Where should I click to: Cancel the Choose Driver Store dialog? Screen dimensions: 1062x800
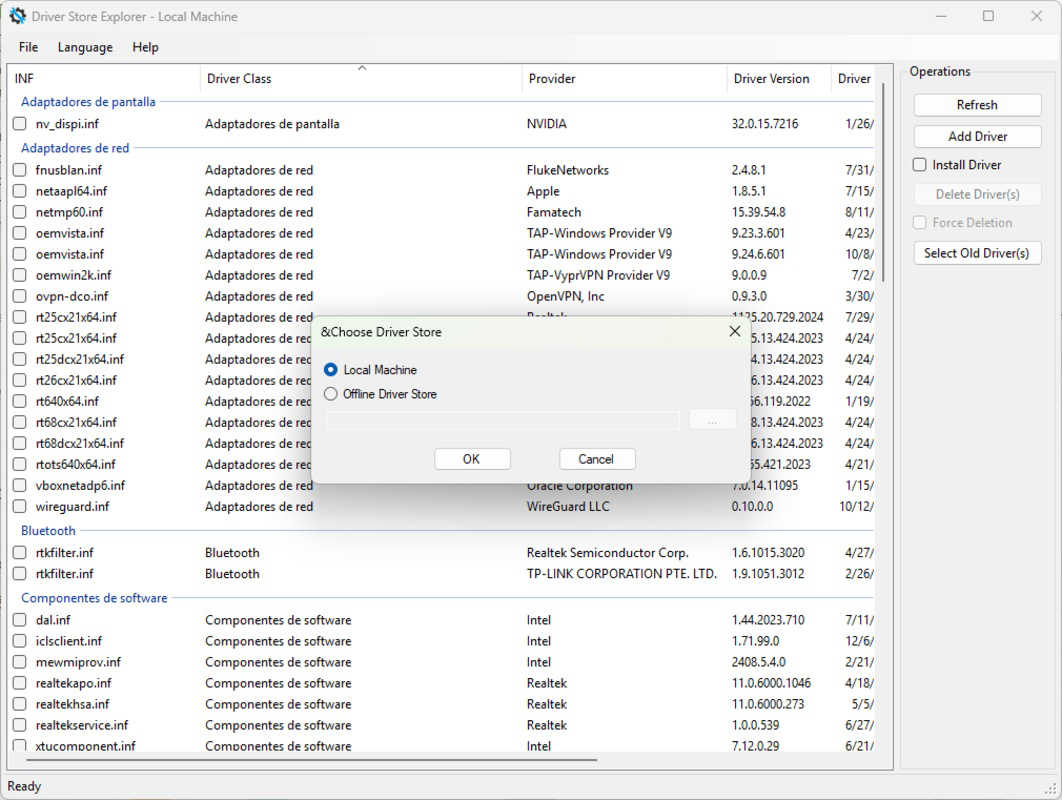point(597,459)
